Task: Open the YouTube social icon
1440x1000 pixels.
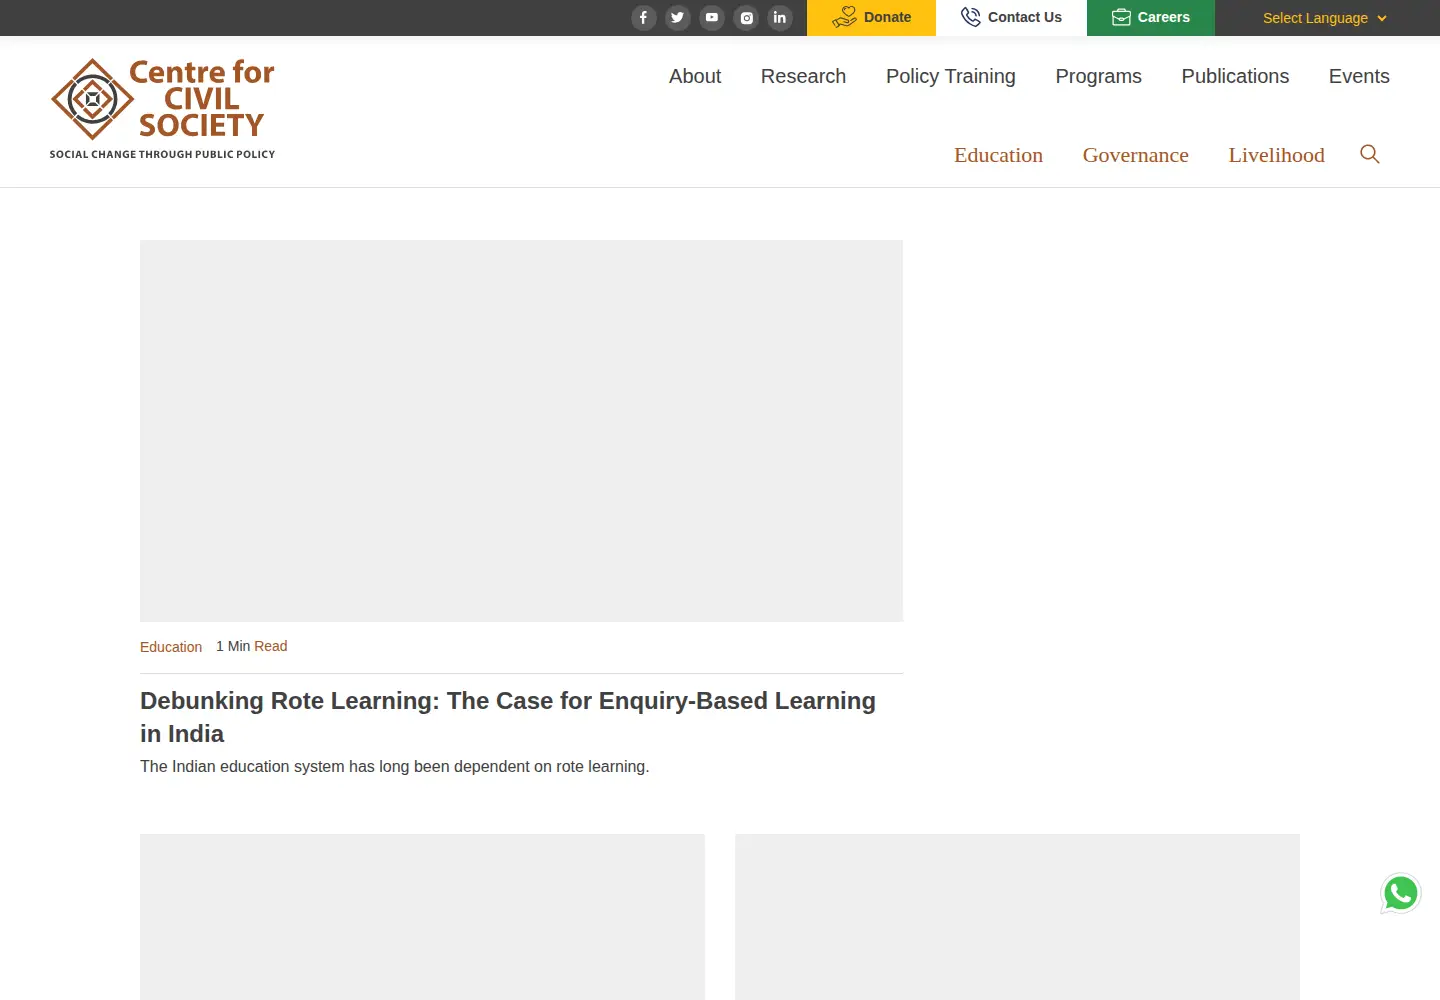Action: click(712, 18)
